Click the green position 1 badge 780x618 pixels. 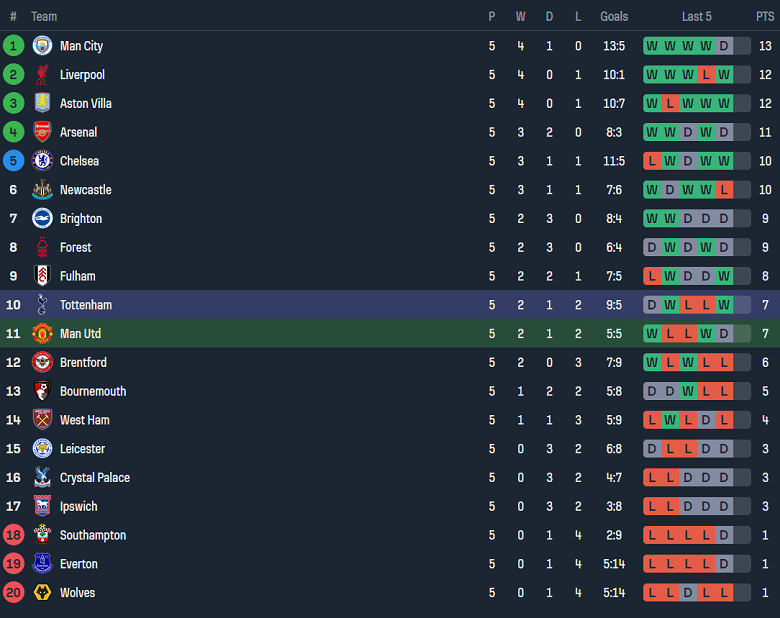click(13, 46)
